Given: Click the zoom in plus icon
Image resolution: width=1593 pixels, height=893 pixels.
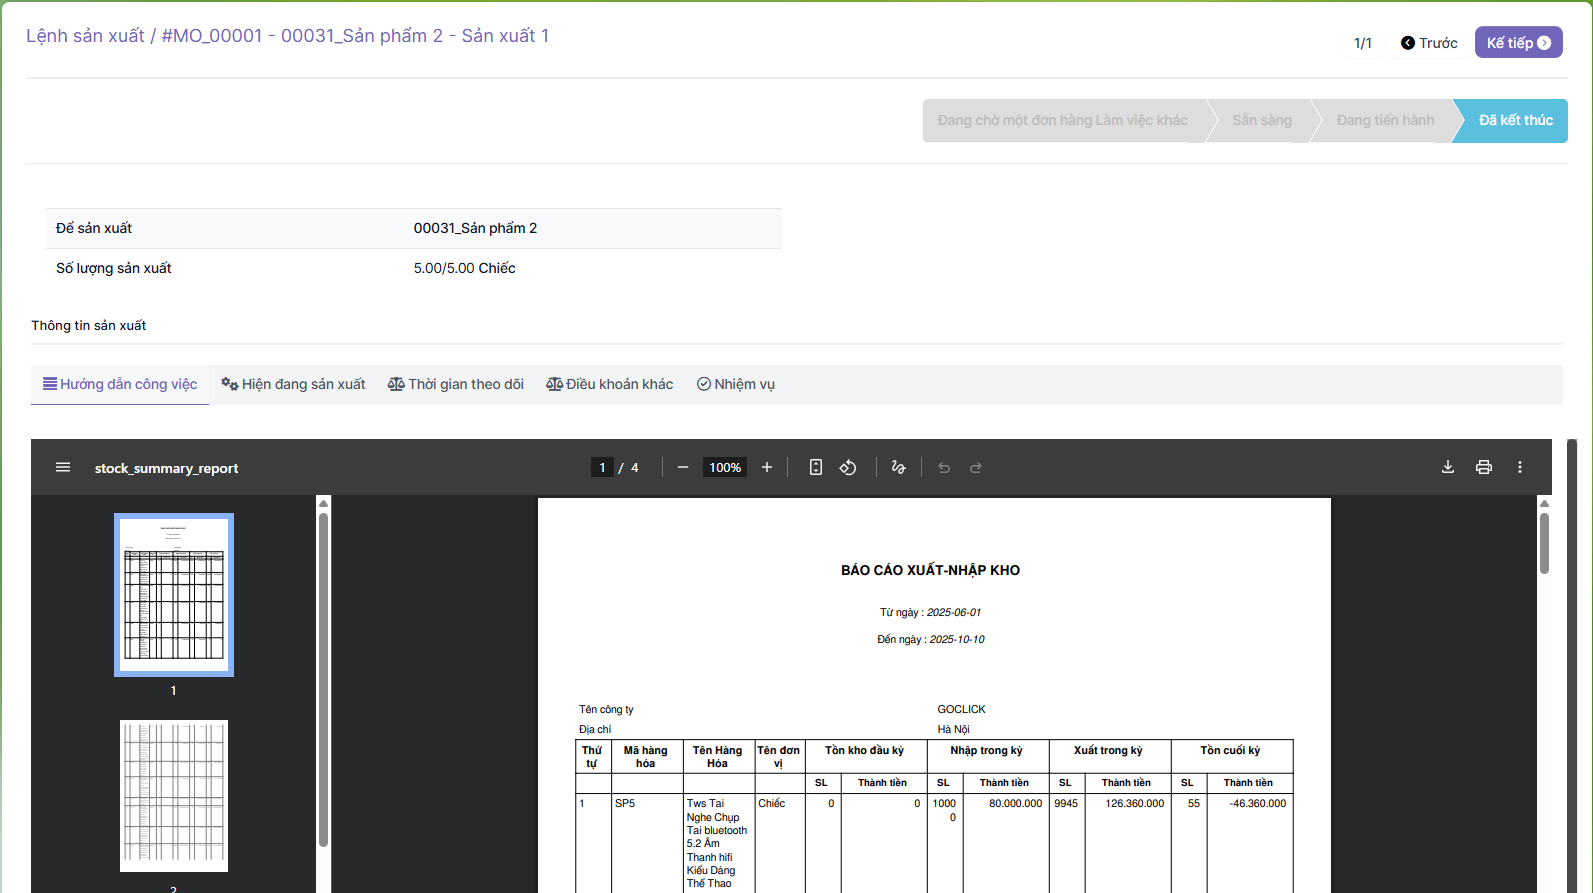Looking at the screenshot, I should click(767, 468).
